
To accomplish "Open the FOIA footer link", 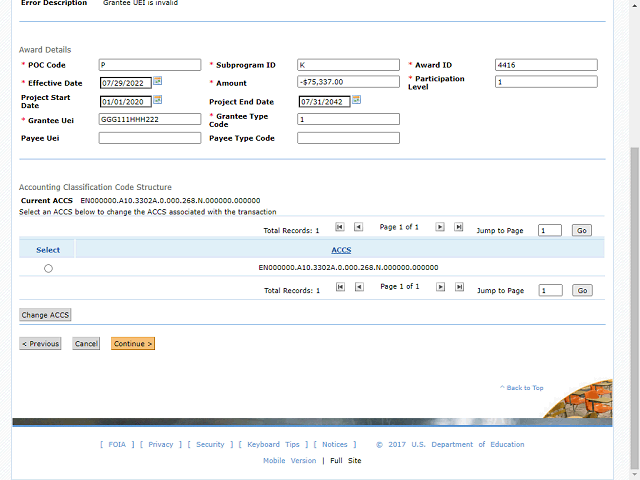I will point(117,444).
